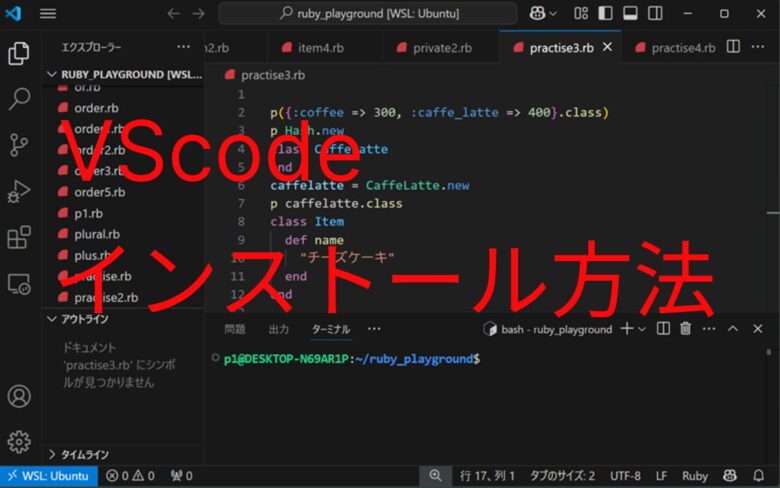
Task: Click the command center search field
Action: (368, 13)
